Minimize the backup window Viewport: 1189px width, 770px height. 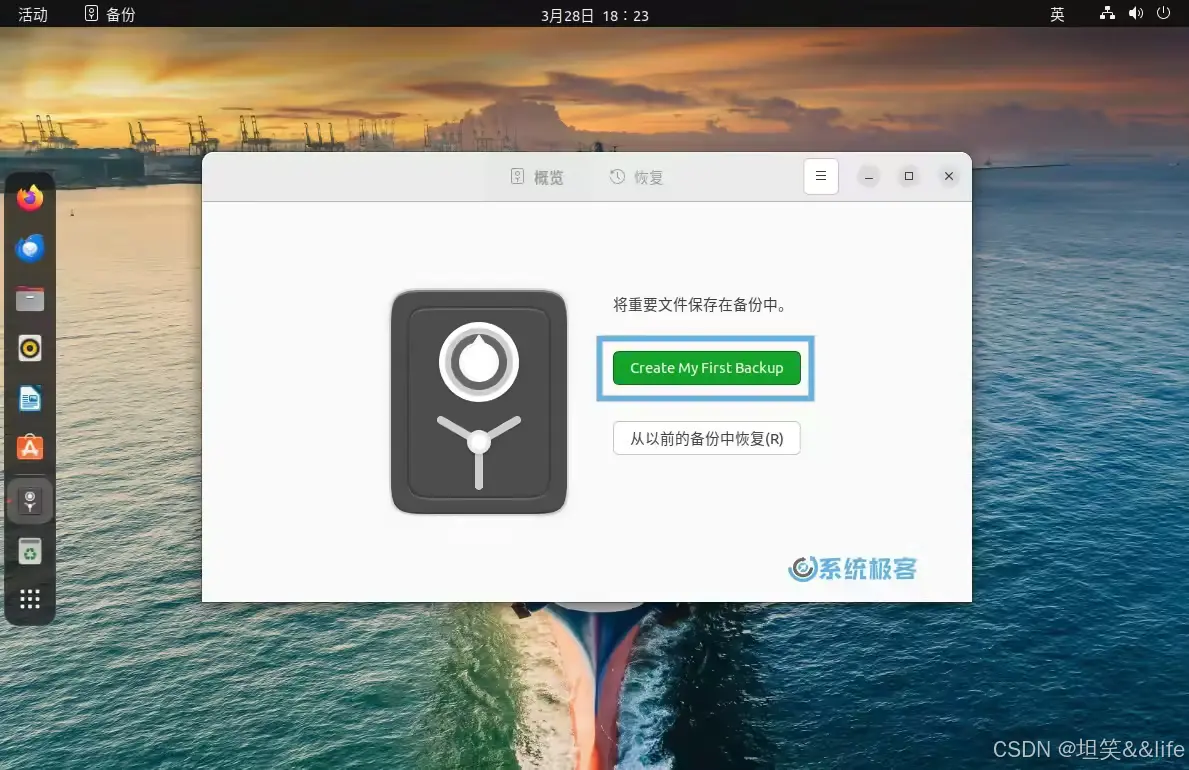[869, 177]
